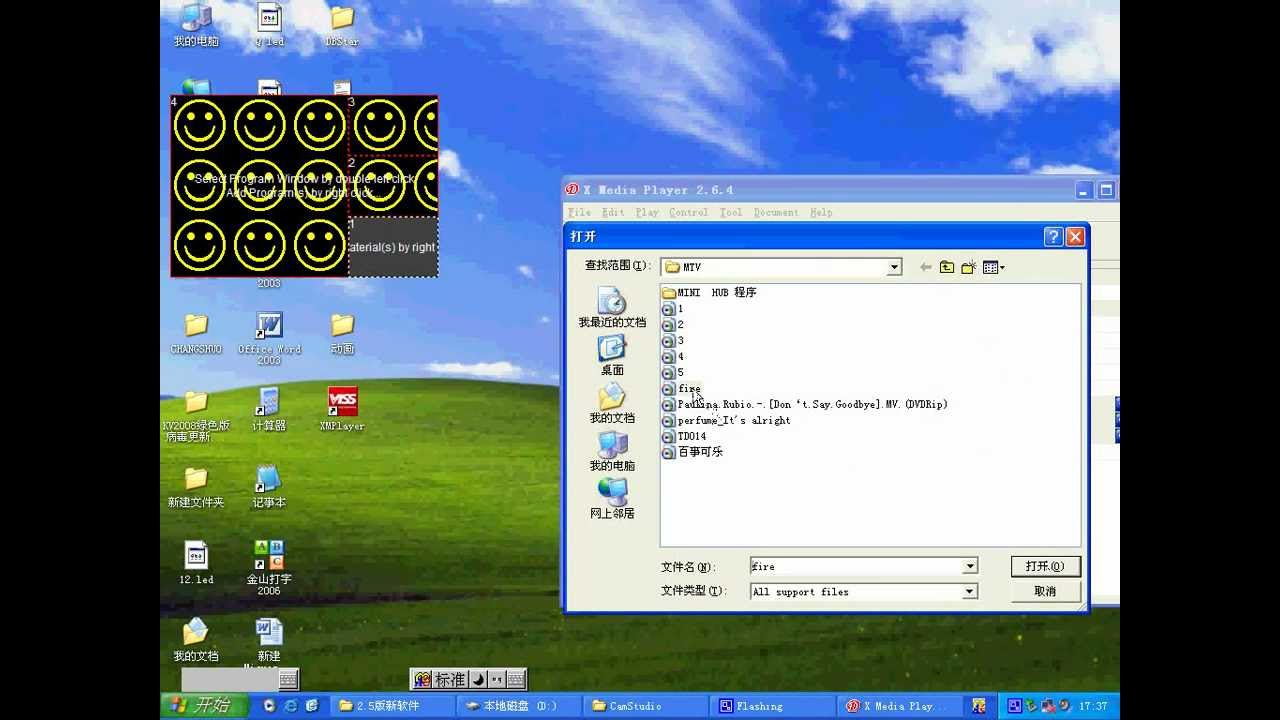Select the 金山打字 2006 desktop shortcut

coord(269,568)
